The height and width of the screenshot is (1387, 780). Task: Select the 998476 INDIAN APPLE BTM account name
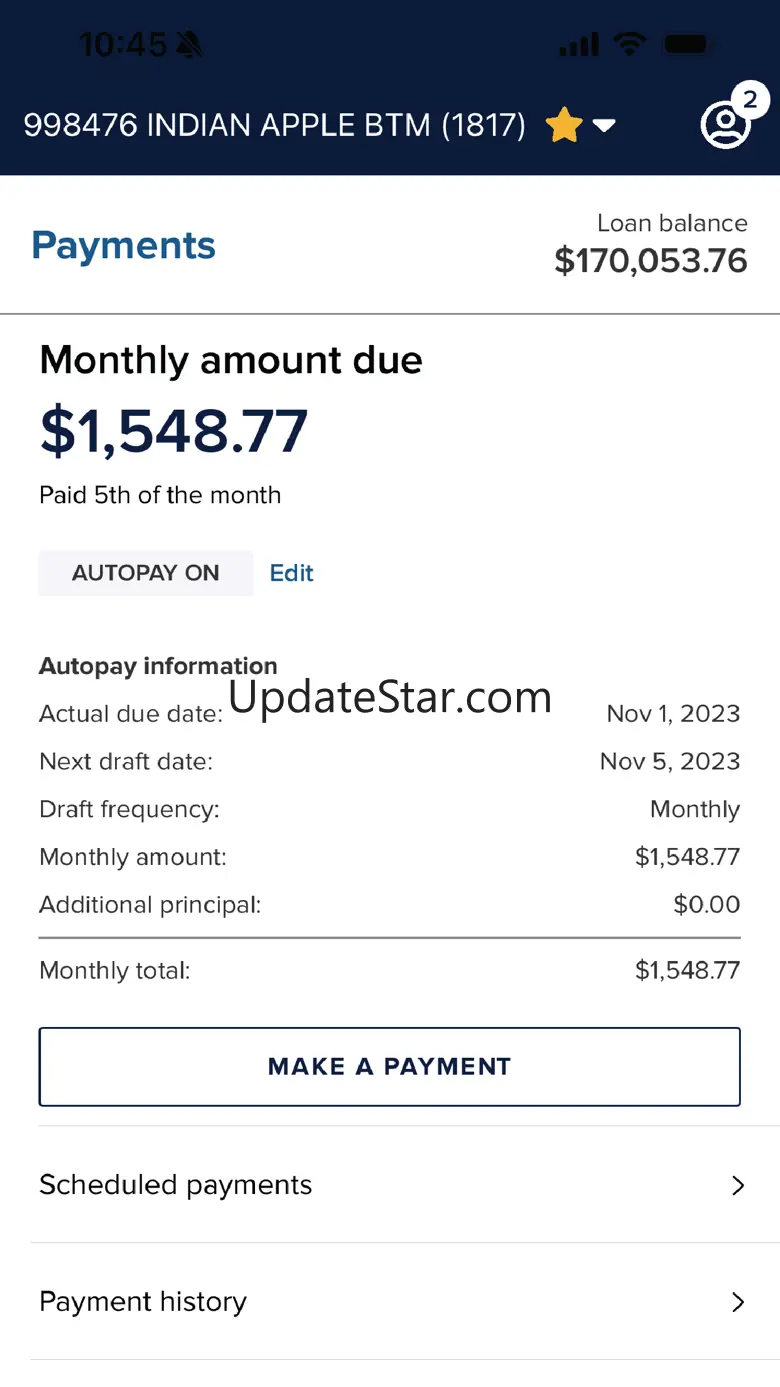274,126
